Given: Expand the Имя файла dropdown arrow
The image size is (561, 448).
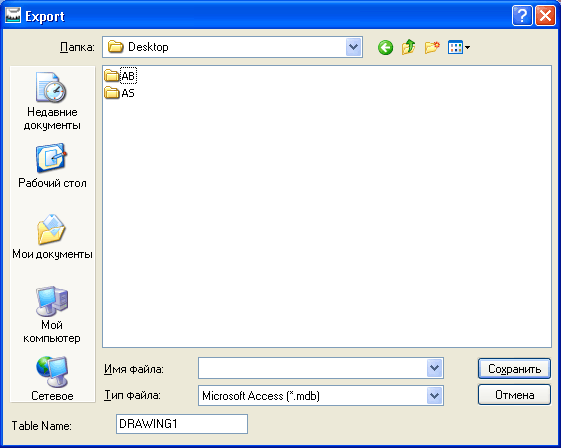Looking at the screenshot, I should [435, 368].
